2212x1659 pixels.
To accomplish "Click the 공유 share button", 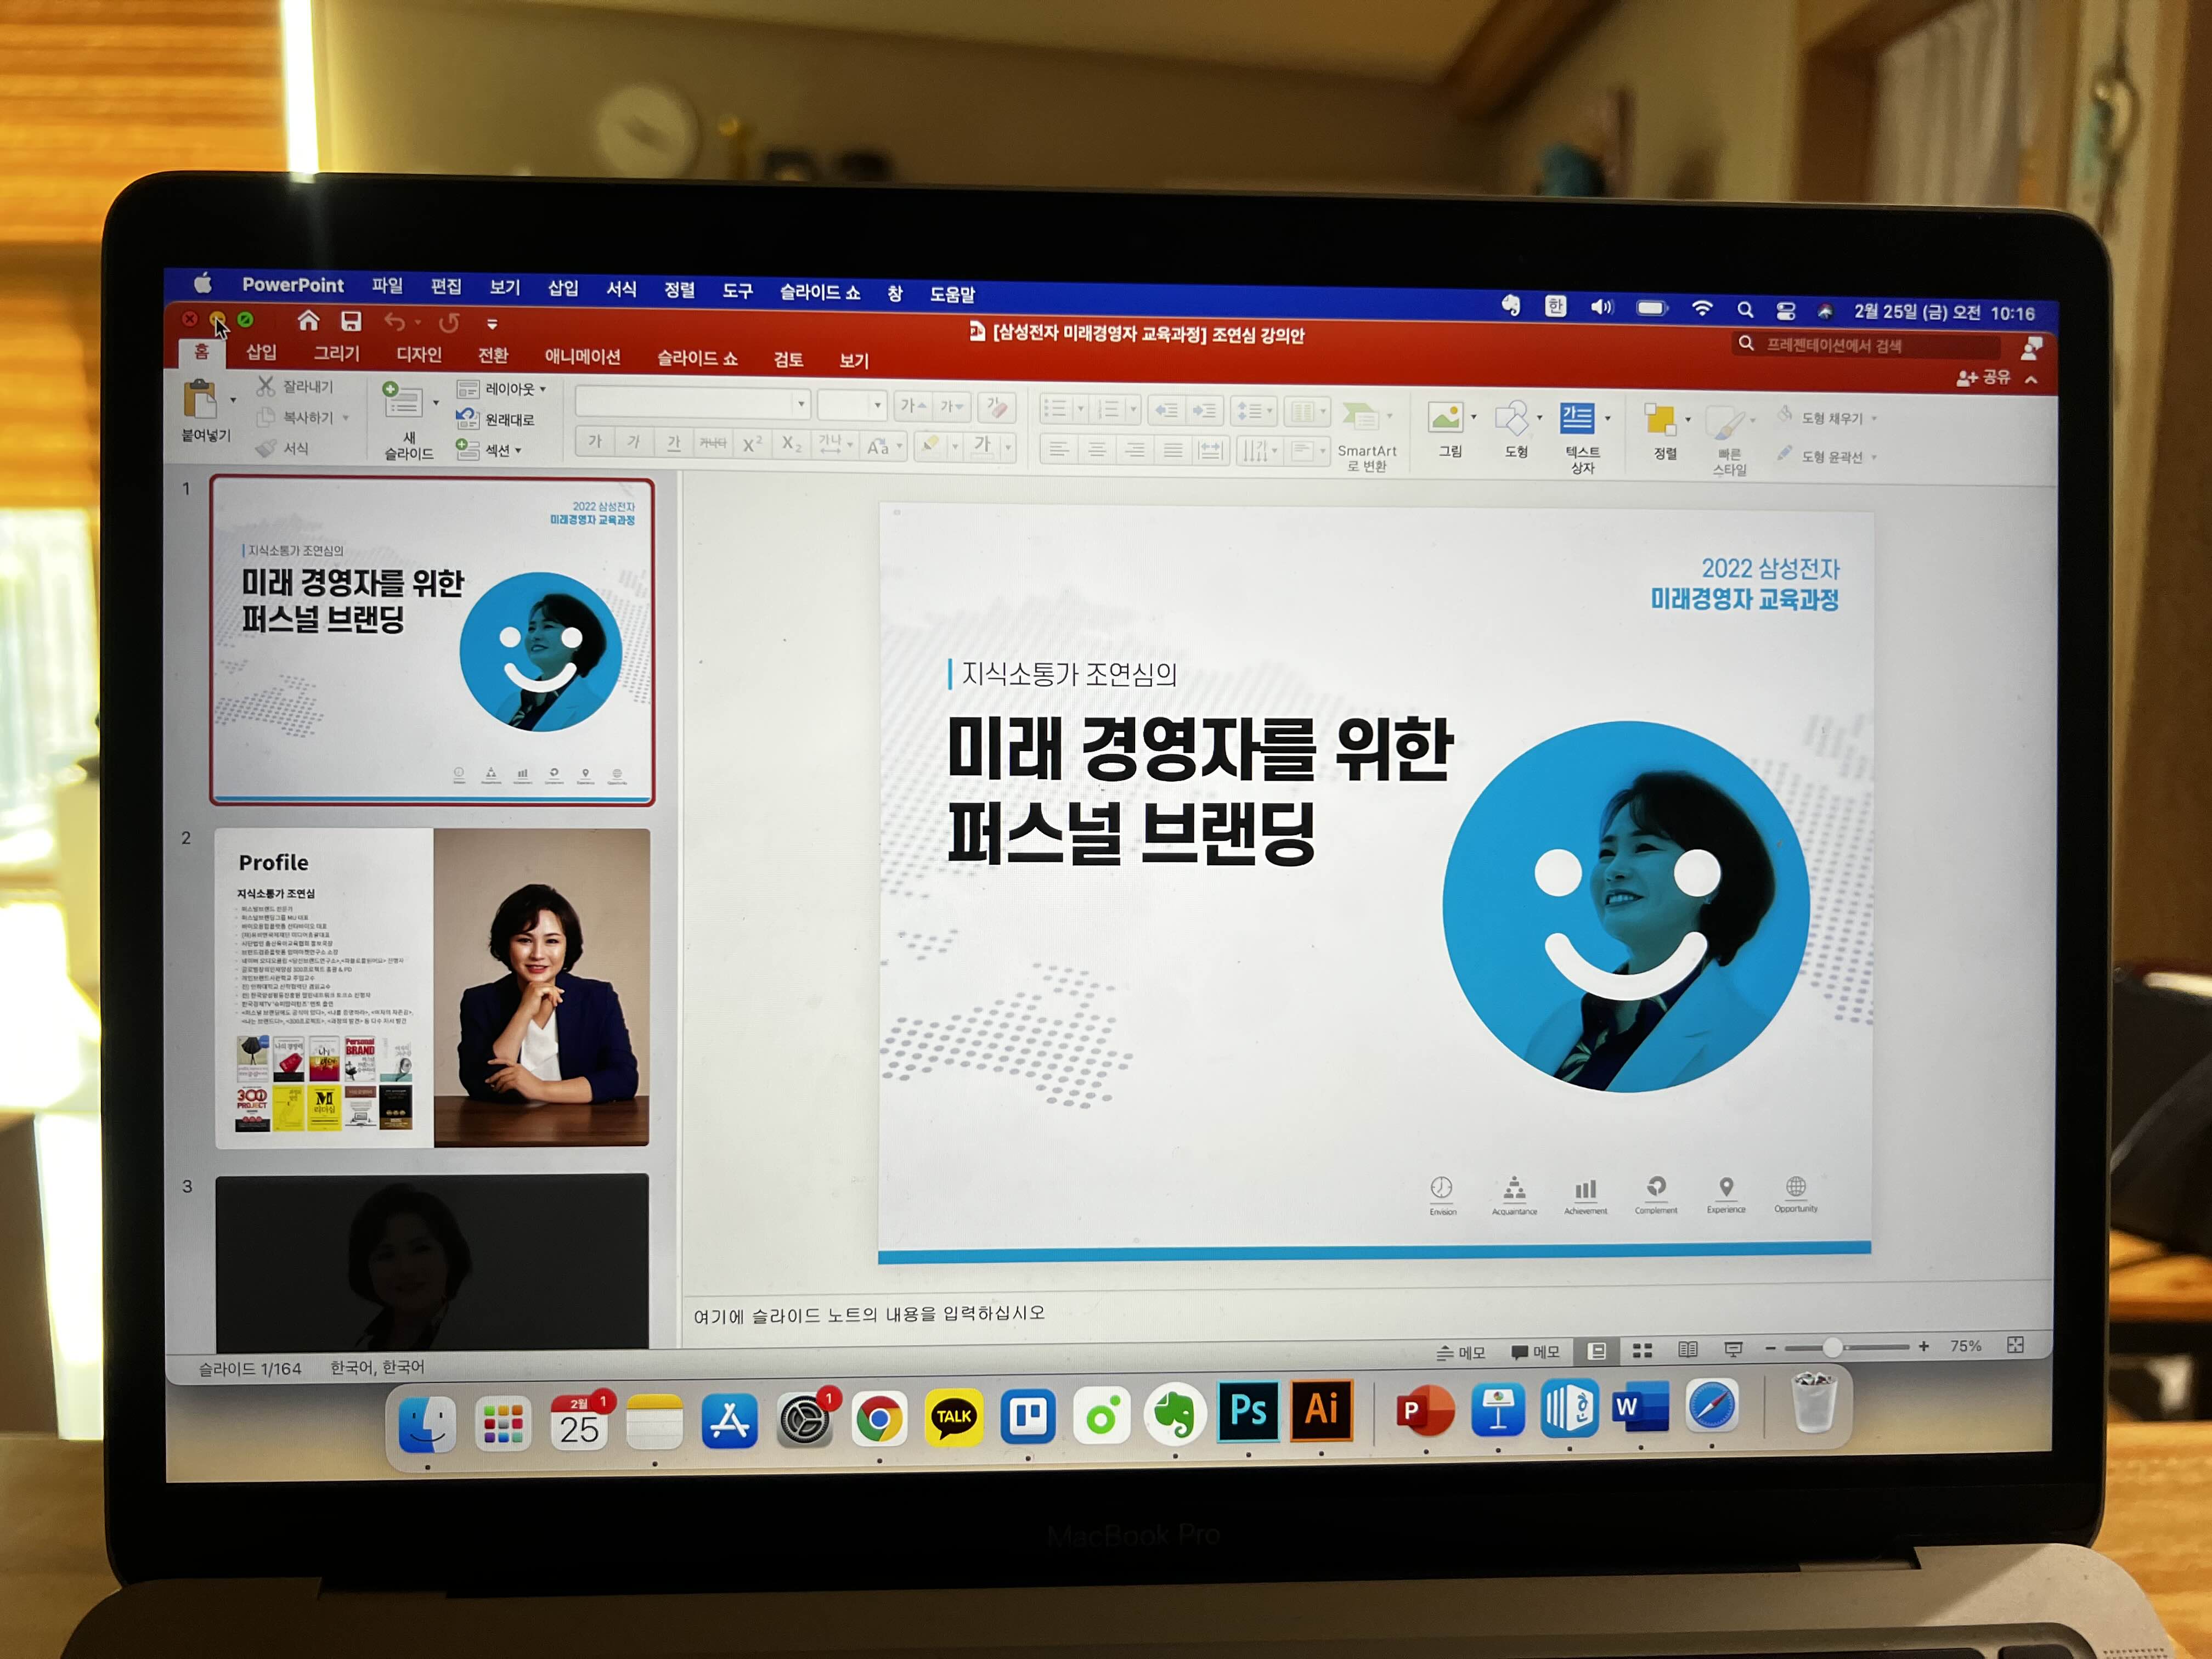I will click(1983, 377).
